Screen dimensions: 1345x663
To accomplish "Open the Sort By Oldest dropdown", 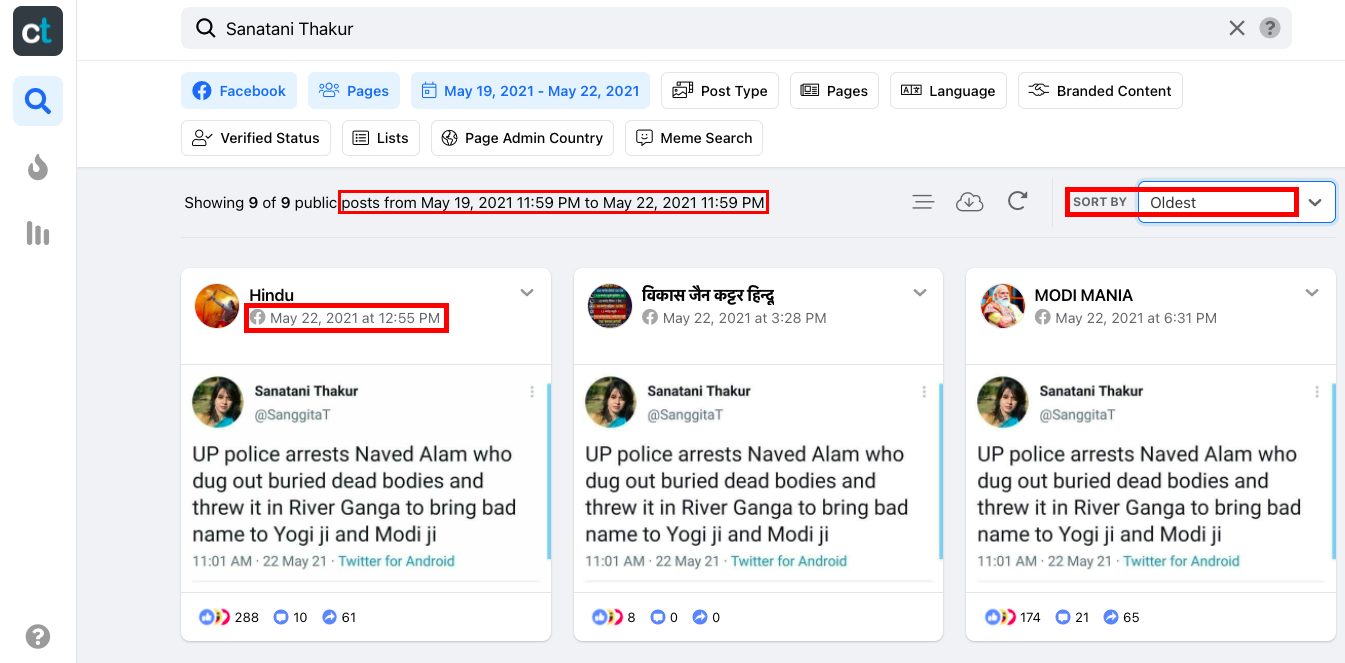I will pos(1236,202).
